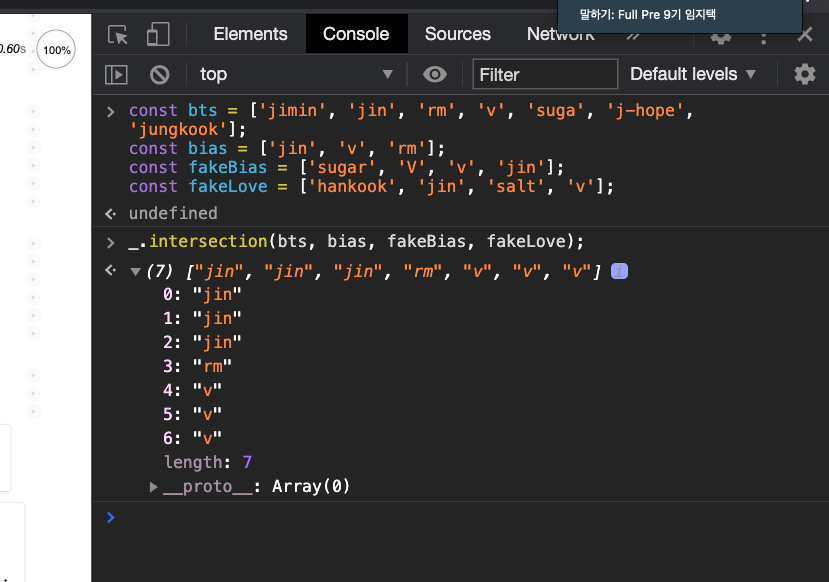Focus the empty console prompt
829x582 pixels.
(465, 518)
